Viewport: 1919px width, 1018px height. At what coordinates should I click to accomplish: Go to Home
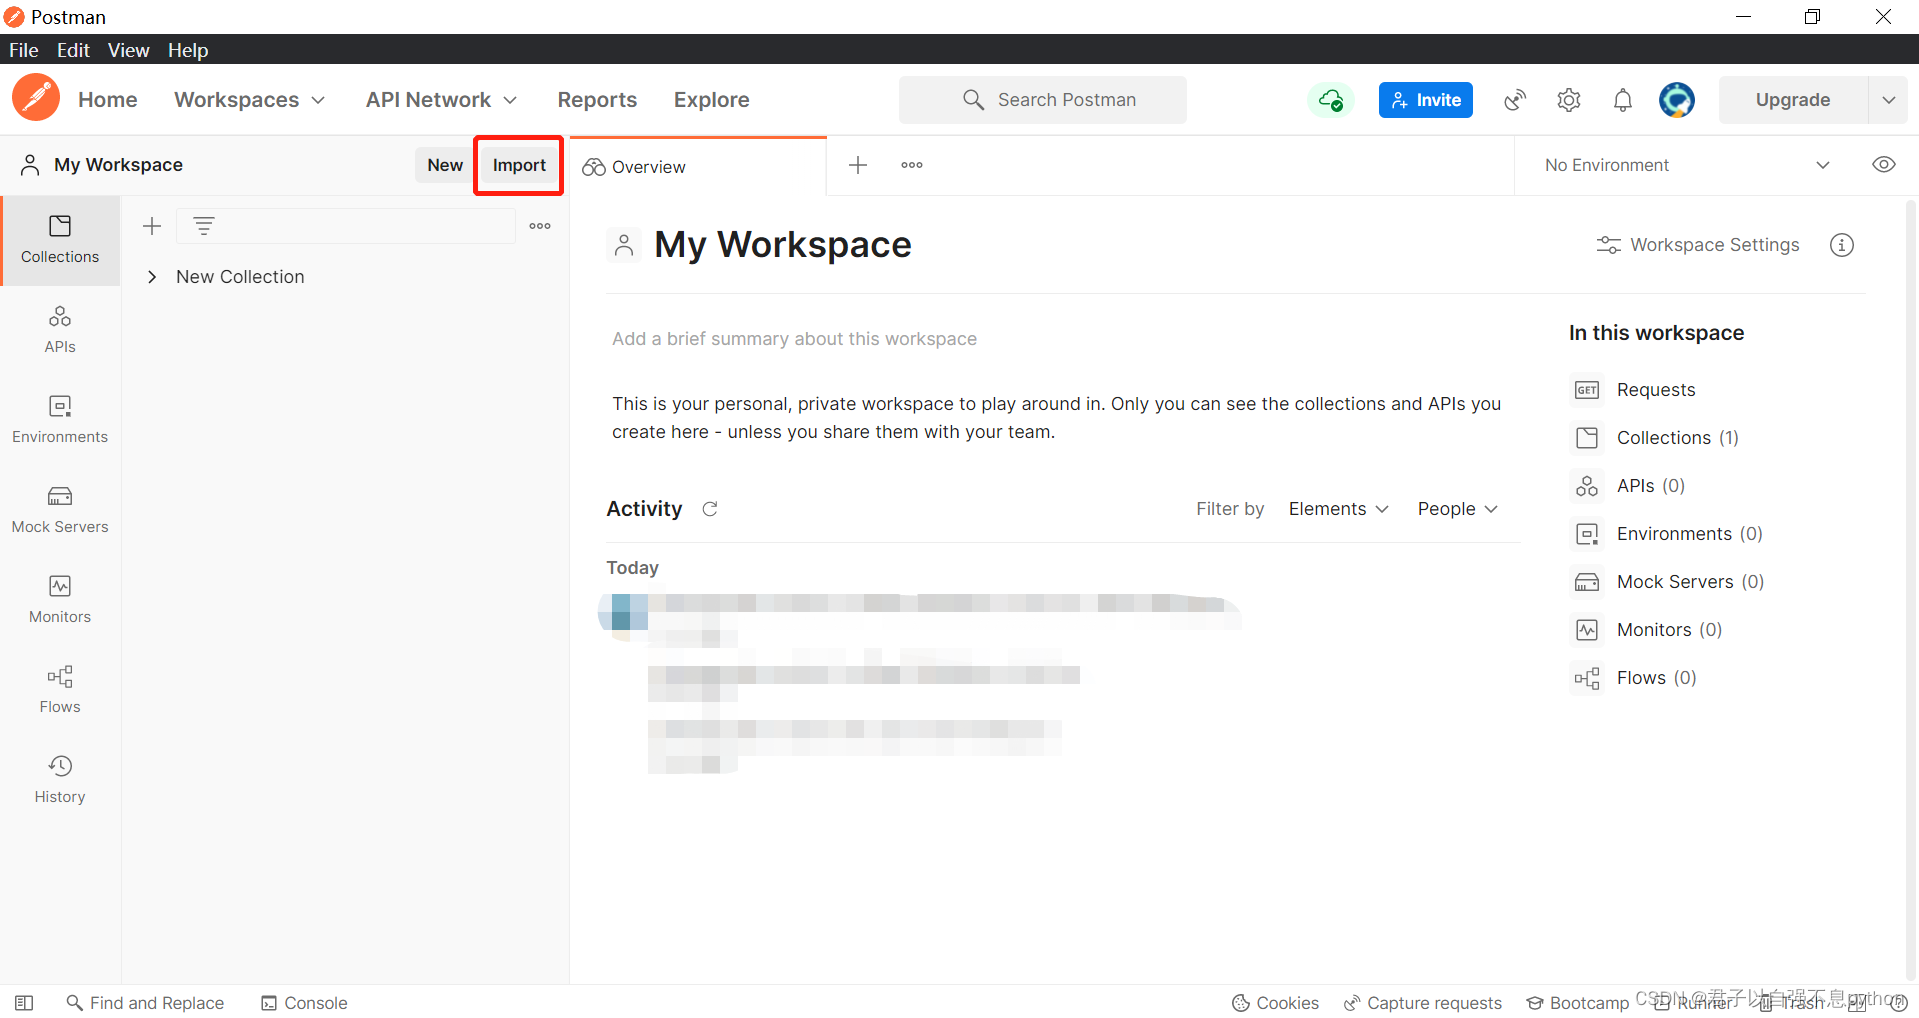tap(108, 100)
